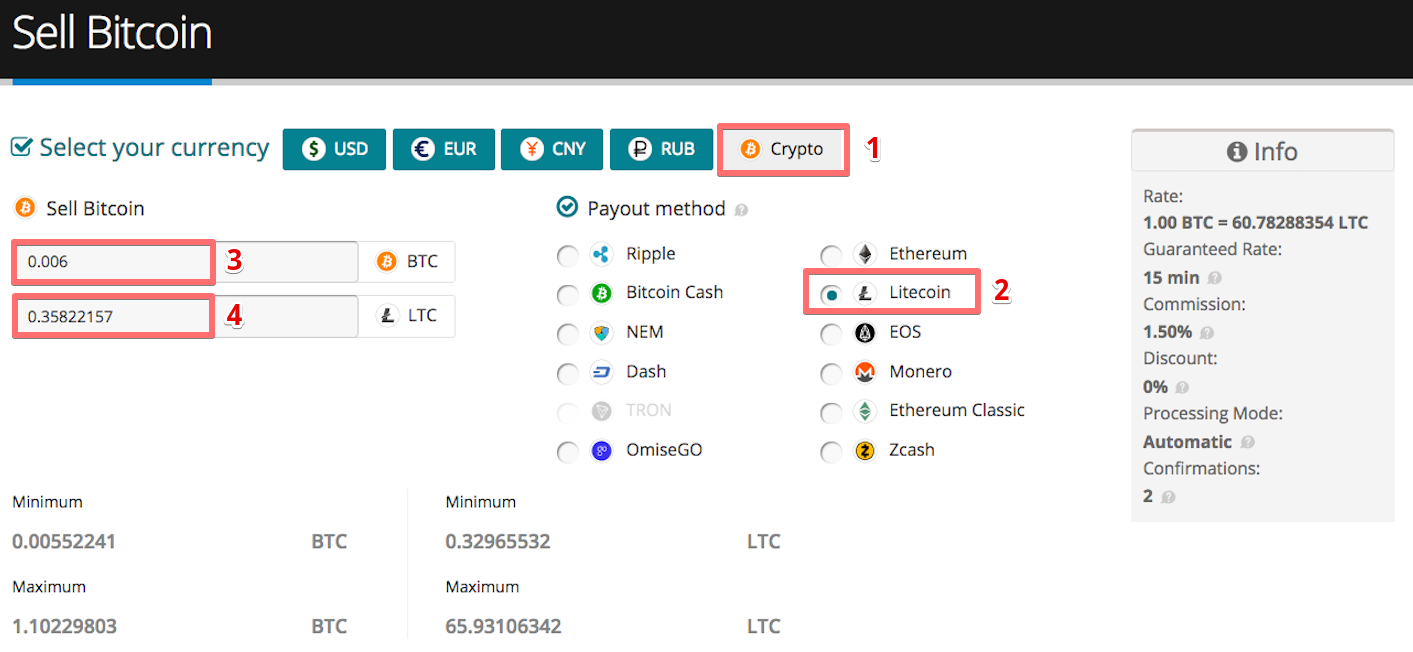
Task: Click the Monero logo icon
Action: click(x=864, y=372)
